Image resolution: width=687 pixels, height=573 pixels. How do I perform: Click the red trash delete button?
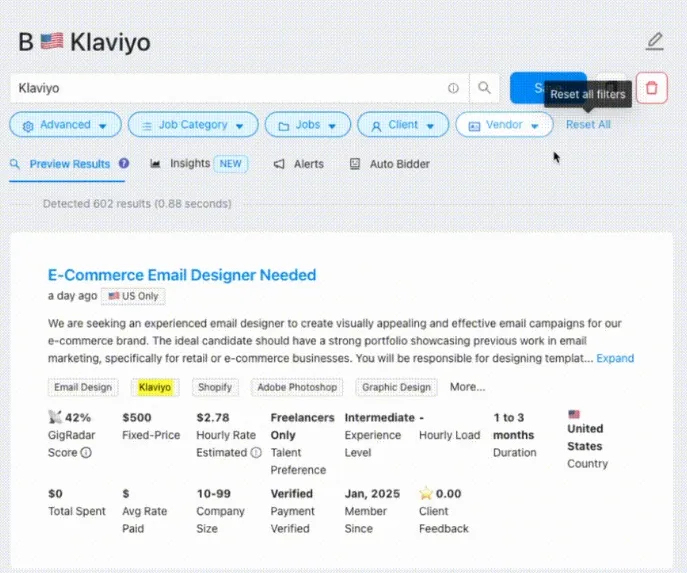click(652, 88)
